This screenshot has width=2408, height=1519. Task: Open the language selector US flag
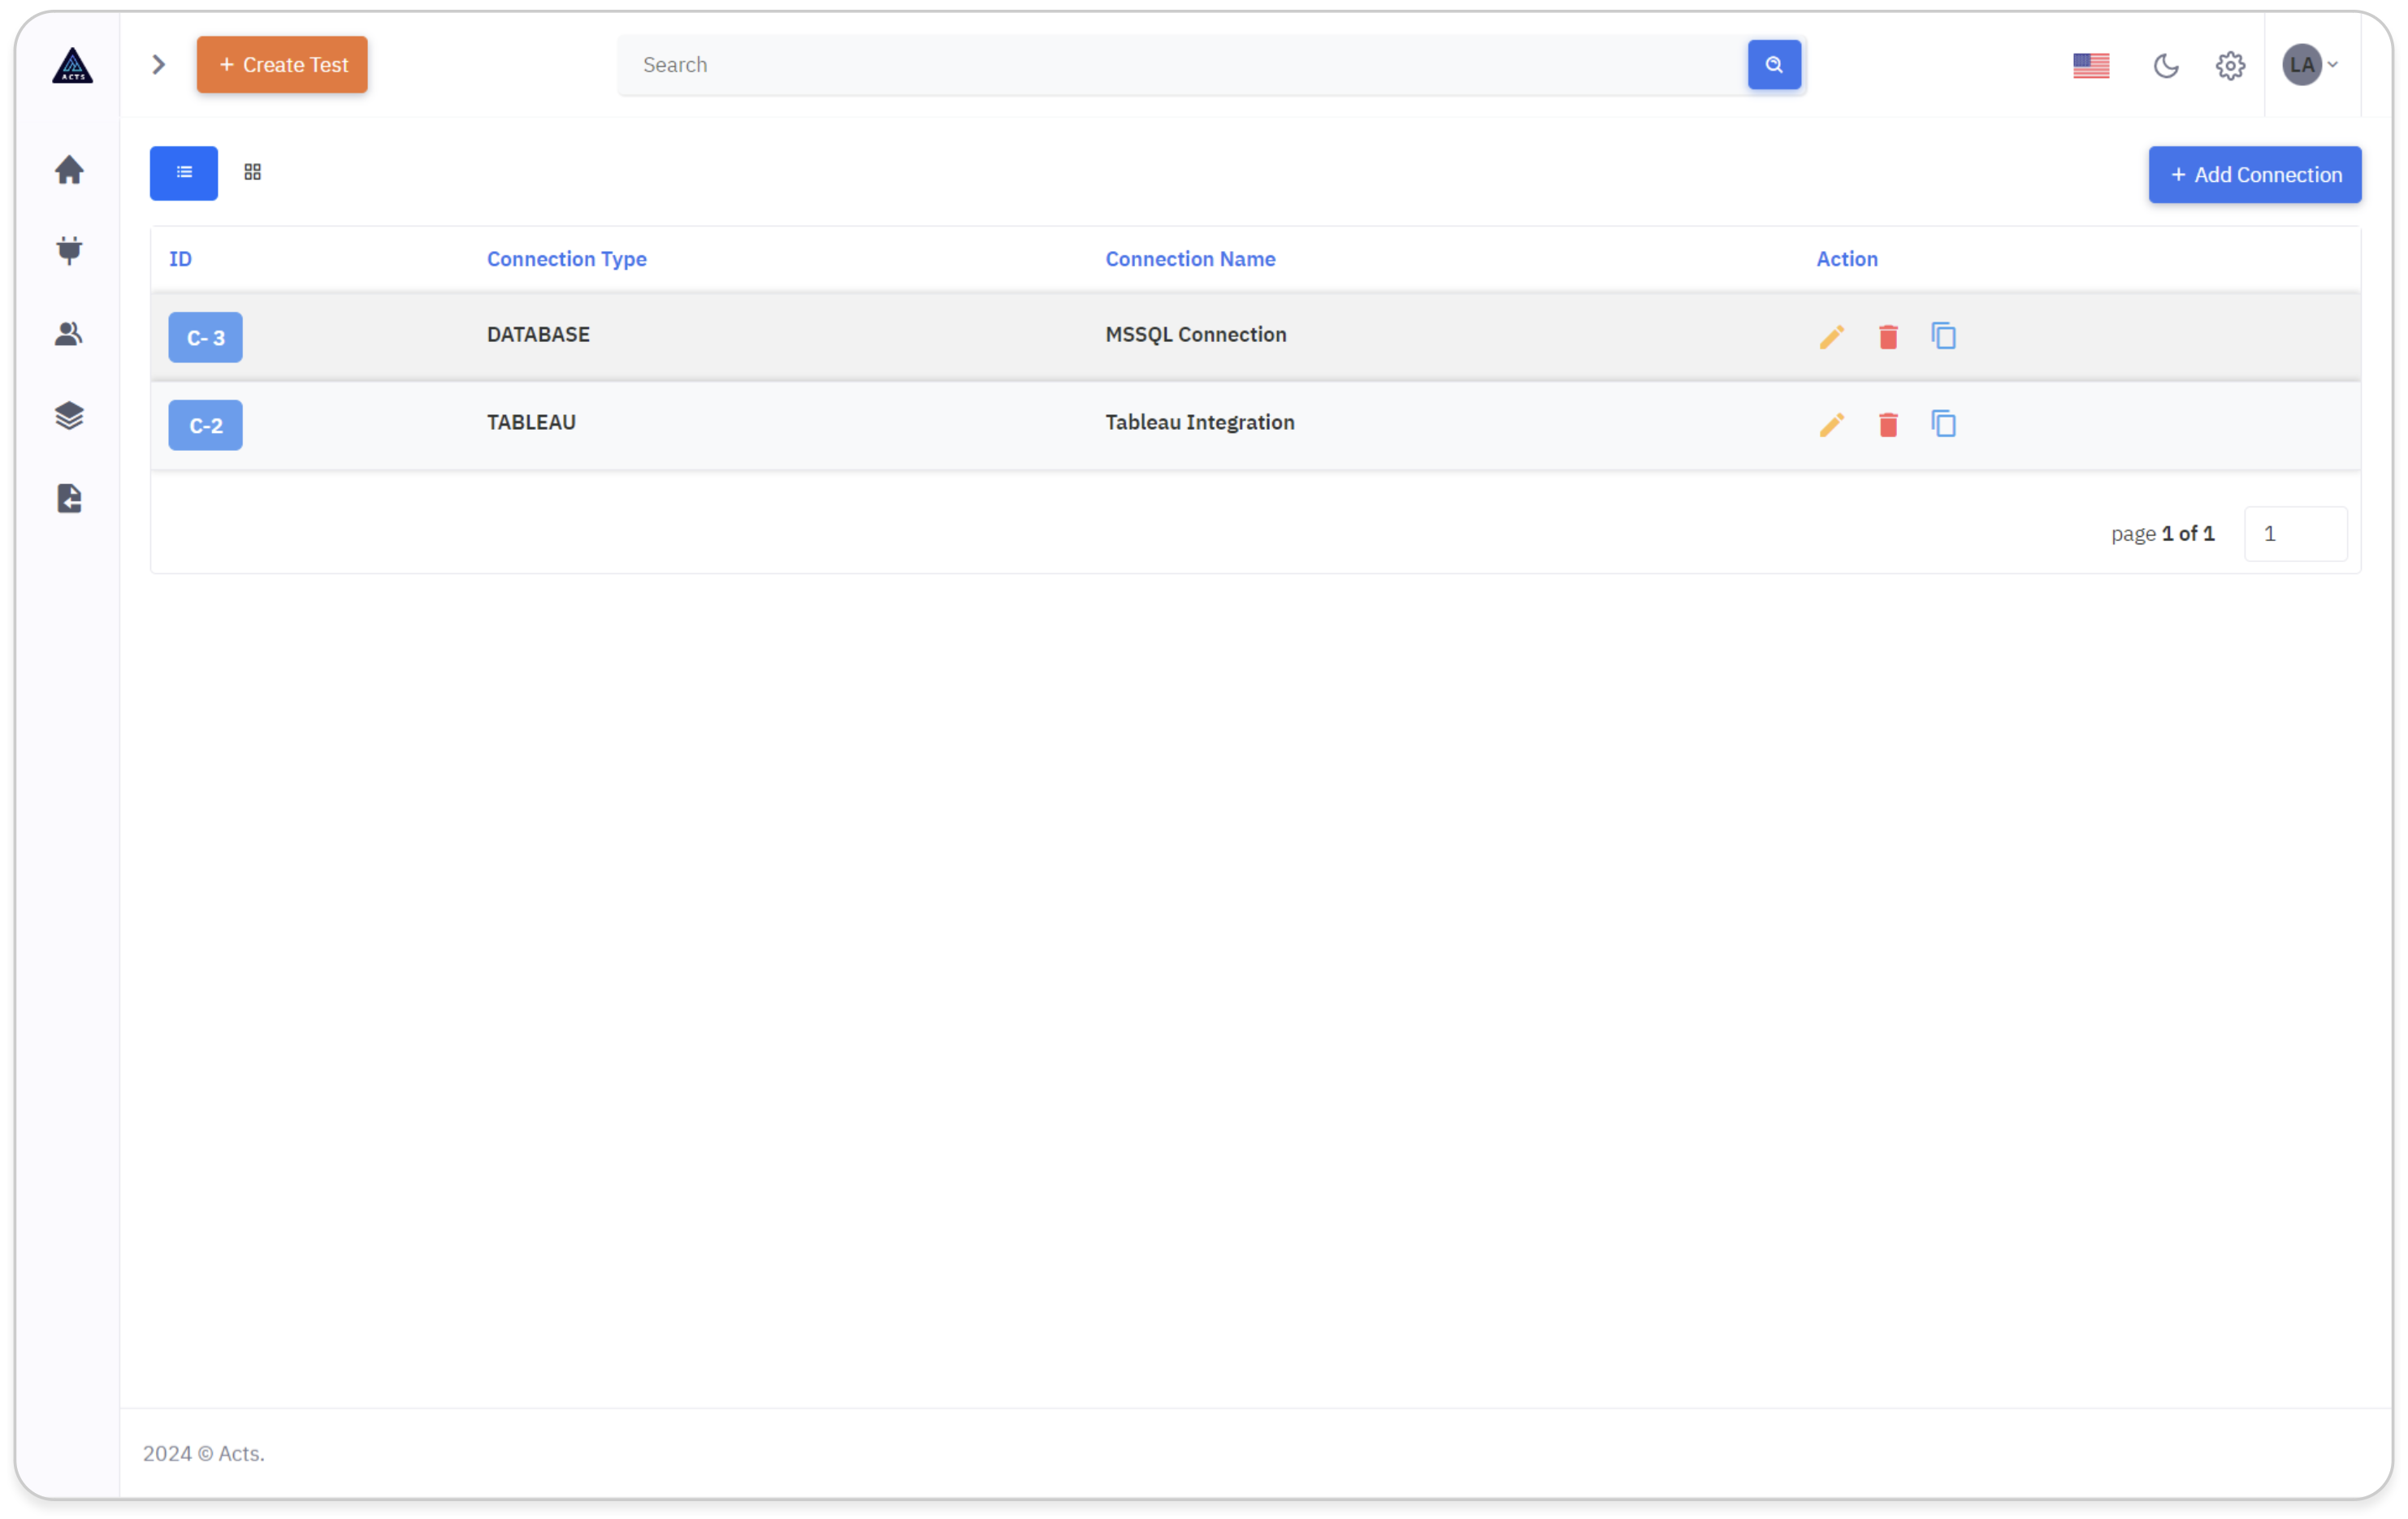2090,66
